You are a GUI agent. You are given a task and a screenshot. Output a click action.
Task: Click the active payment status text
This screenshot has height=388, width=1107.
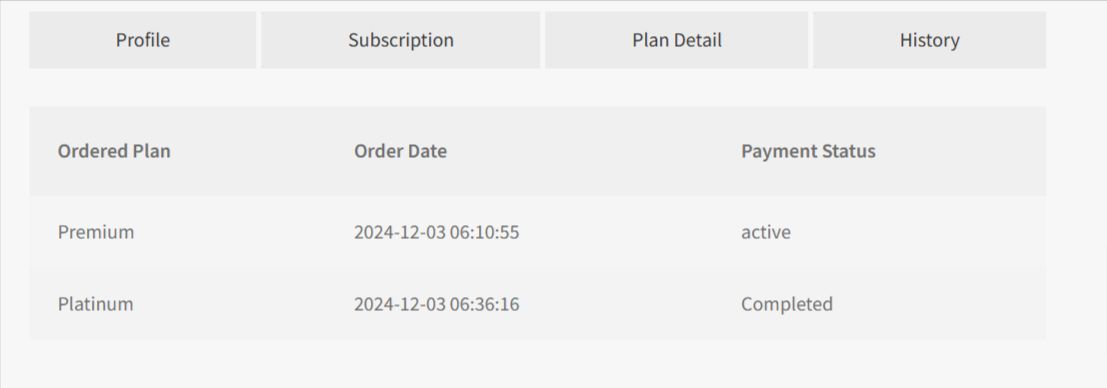coord(766,232)
